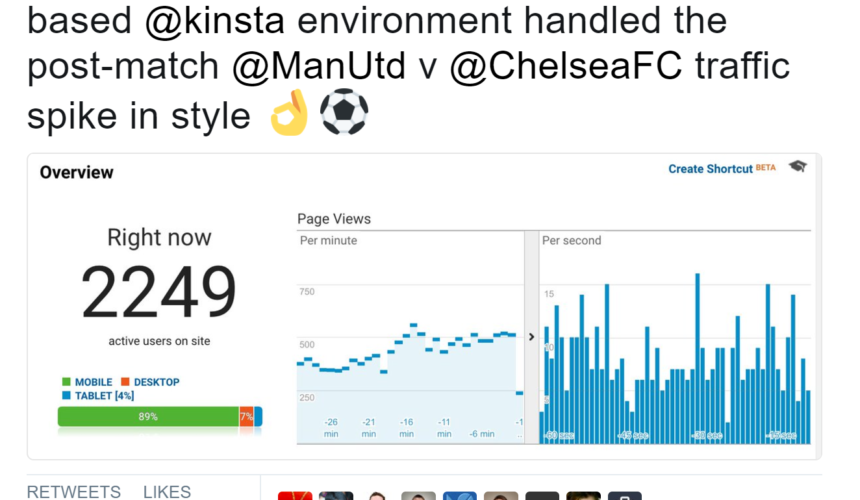Click the RETWEETS label below the tweet
Image resolution: width=860 pixels, height=500 pixels.
[x=73, y=492]
